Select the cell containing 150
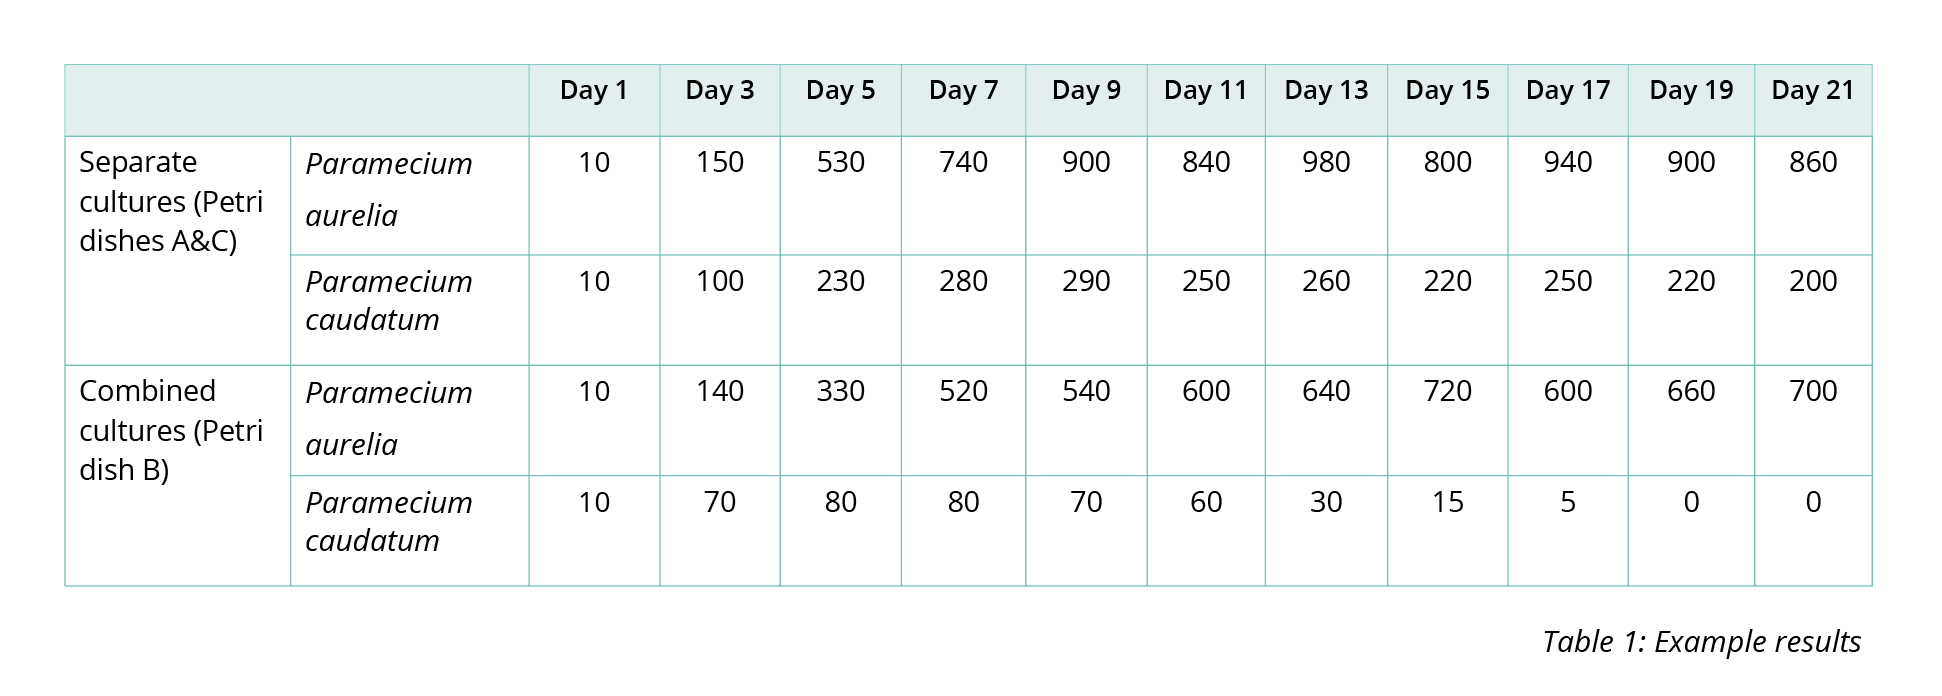Viewport: 1942px width, 696px height. pyautogui.click(x=720, y=162)
